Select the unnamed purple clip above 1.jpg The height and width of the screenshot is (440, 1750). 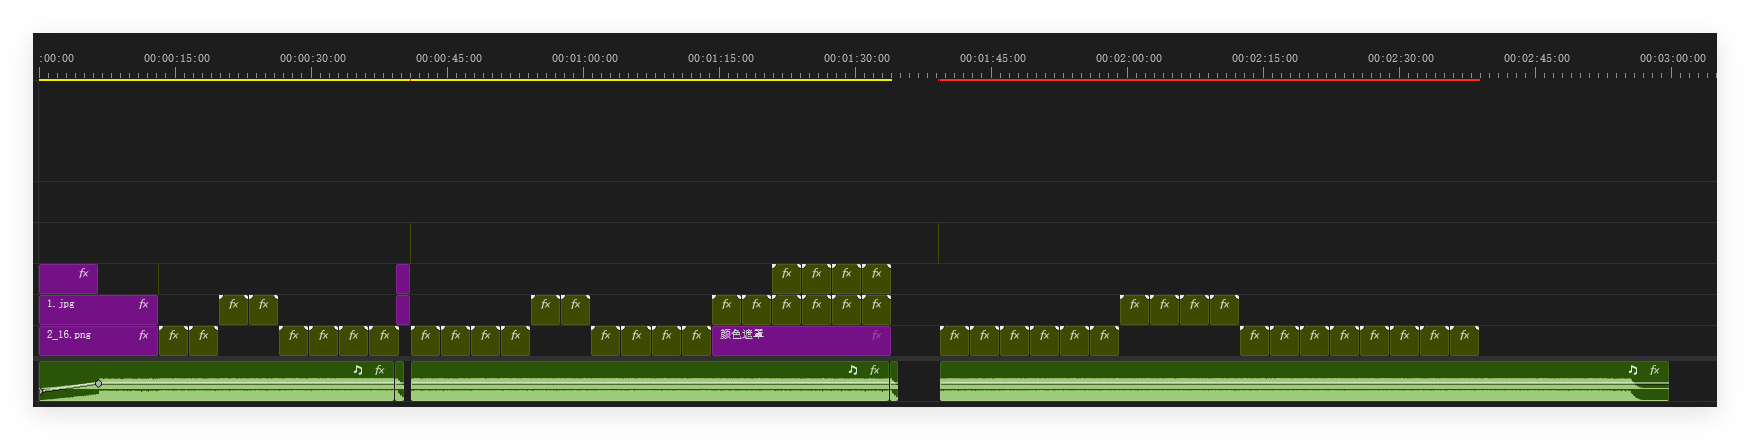point(68,279)
